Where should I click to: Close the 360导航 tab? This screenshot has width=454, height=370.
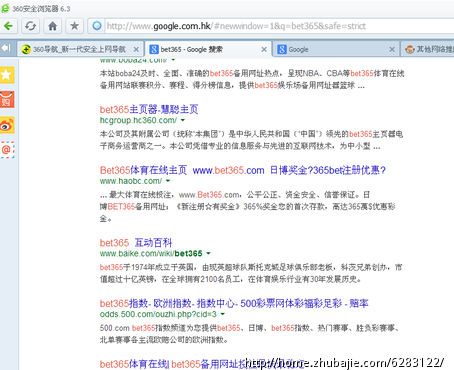point(136,49)
